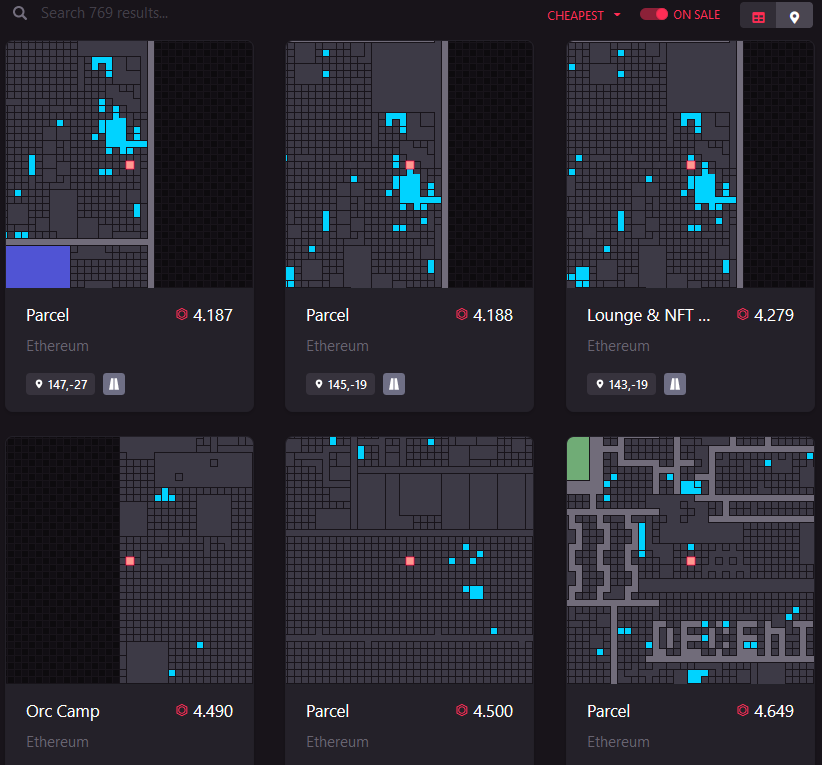Click MANA icon beside 4.490 price
The image size is (822, 765).
click(x=181, y=711)
